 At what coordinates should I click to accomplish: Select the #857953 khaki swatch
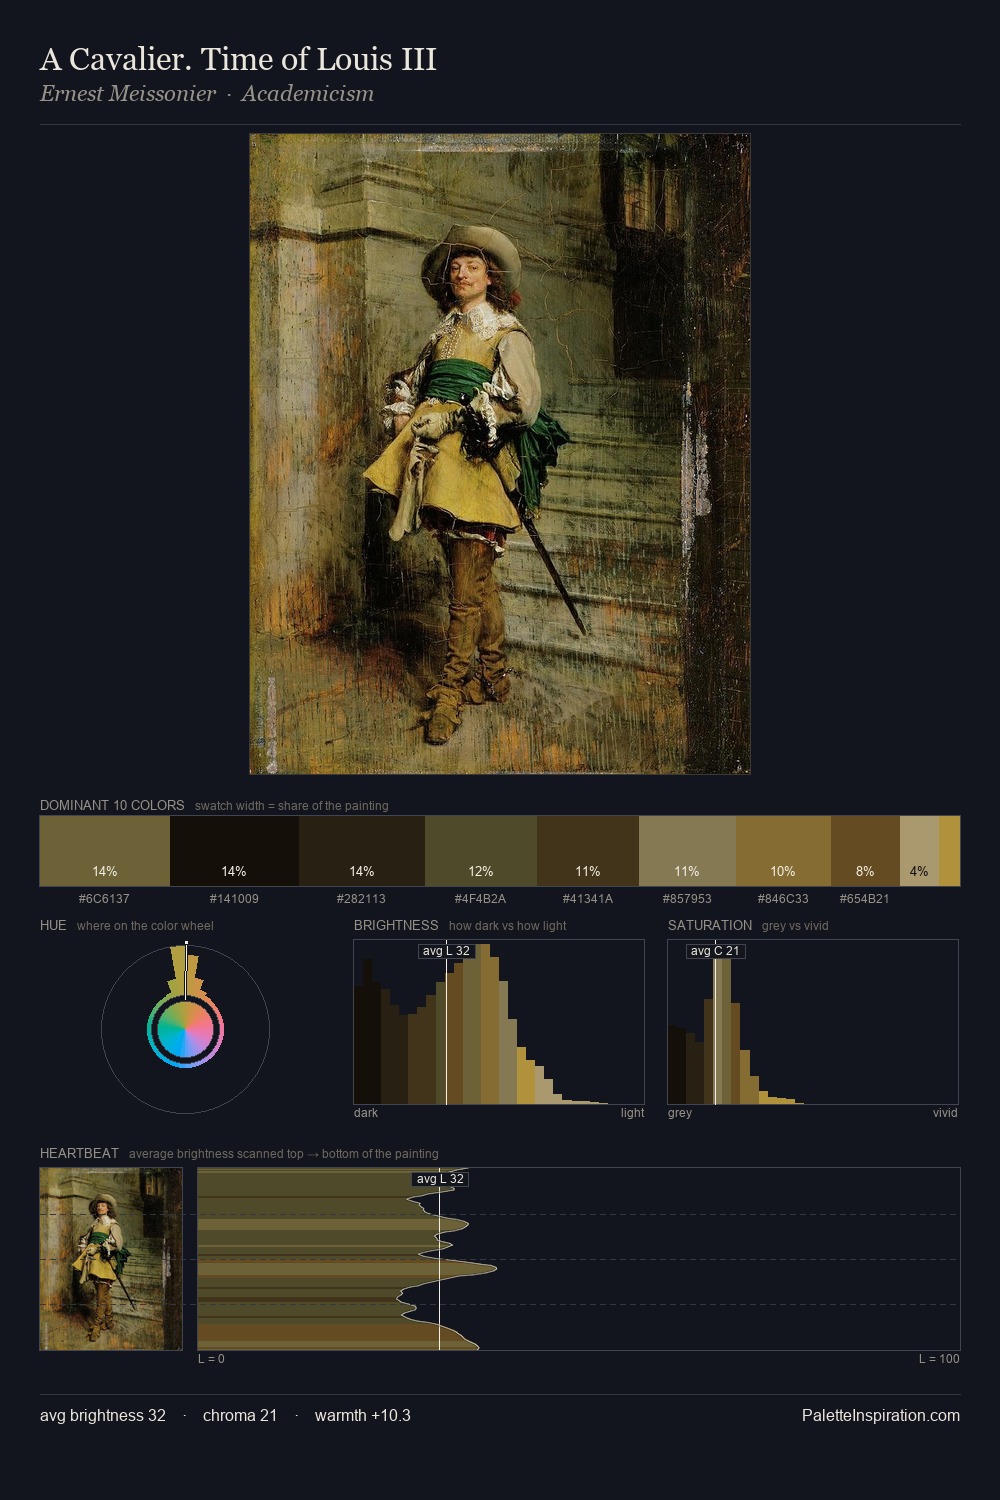[687, 851]
